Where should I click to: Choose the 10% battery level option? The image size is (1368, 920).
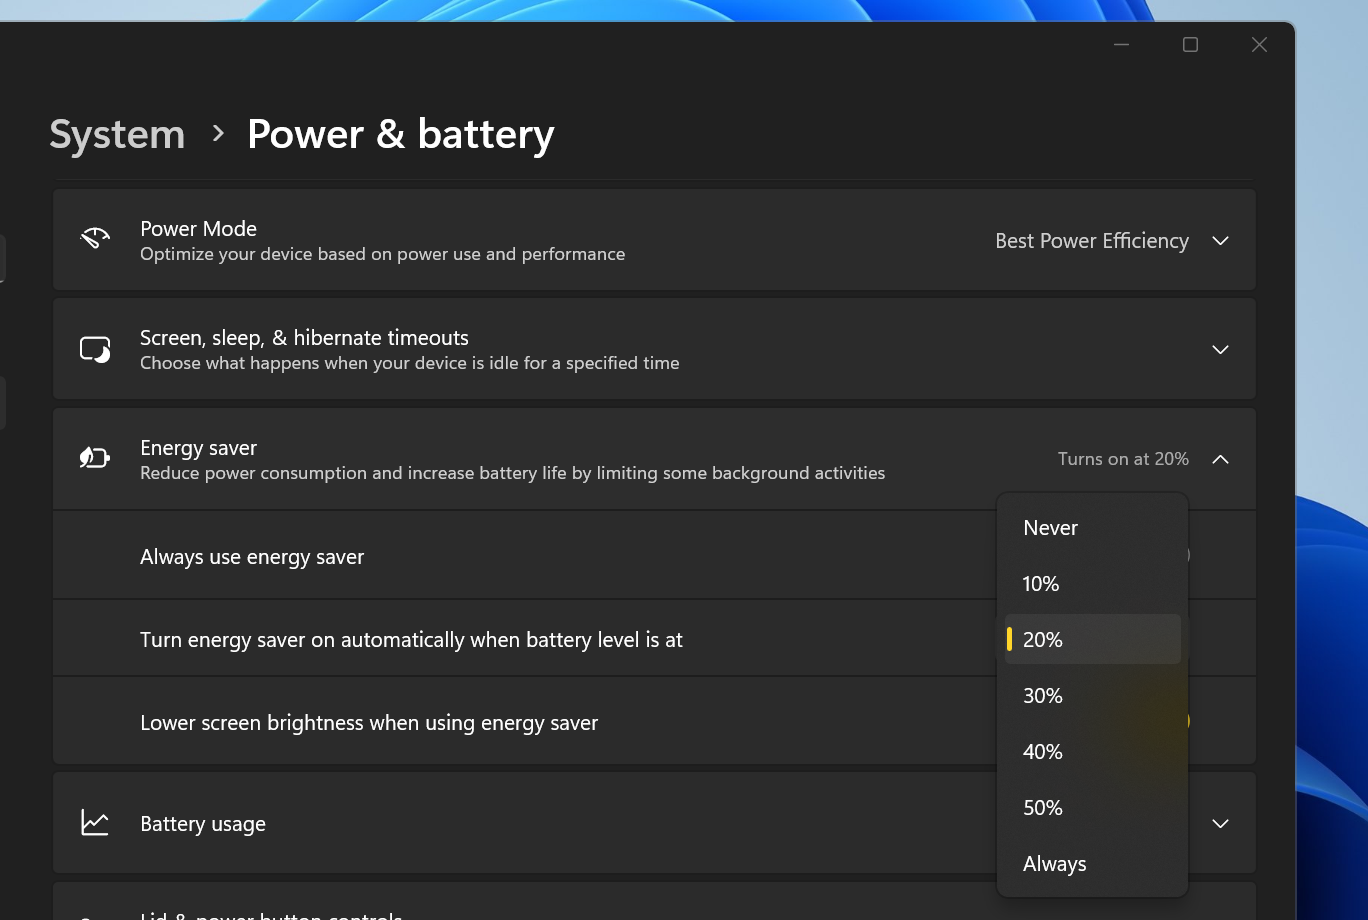pos(1041,583)
